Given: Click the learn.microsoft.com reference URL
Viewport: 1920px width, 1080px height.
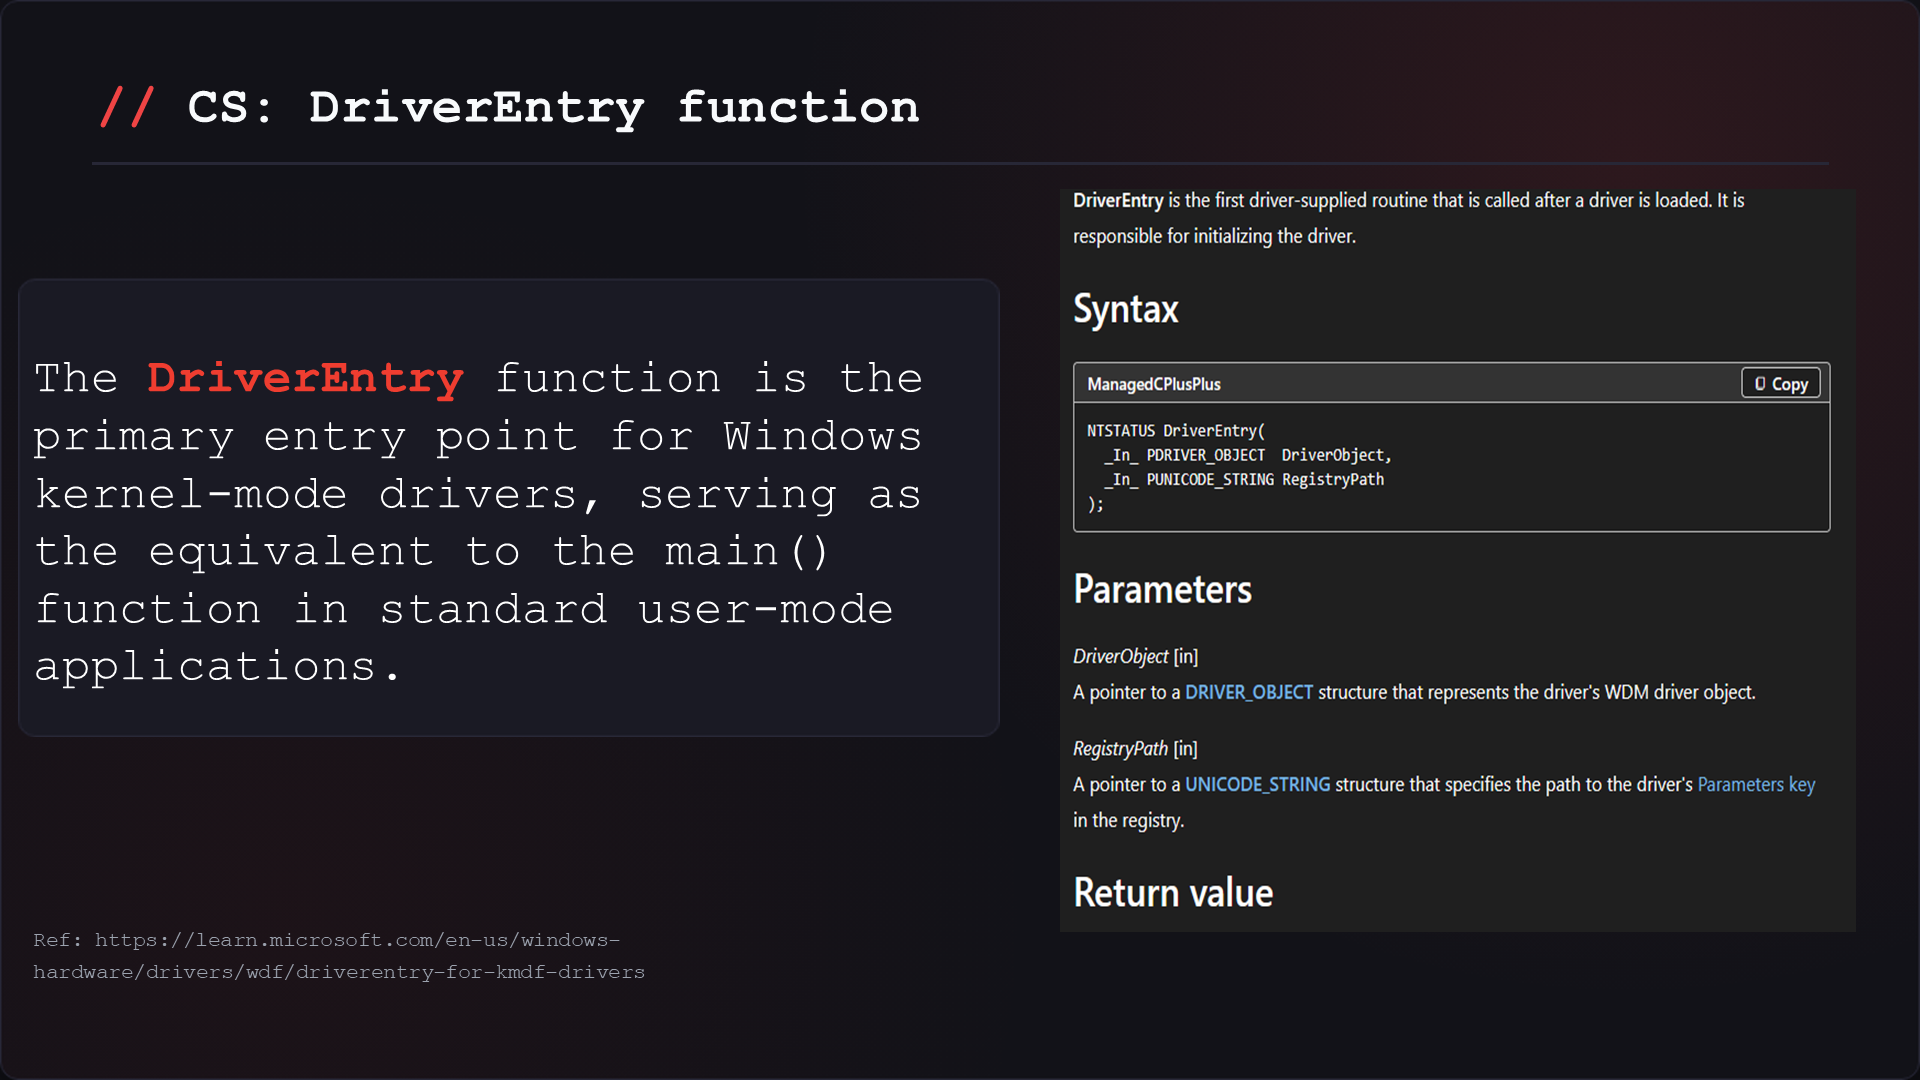Looking at the screenshot, I should pyautogui.click(x=338, y=955).
